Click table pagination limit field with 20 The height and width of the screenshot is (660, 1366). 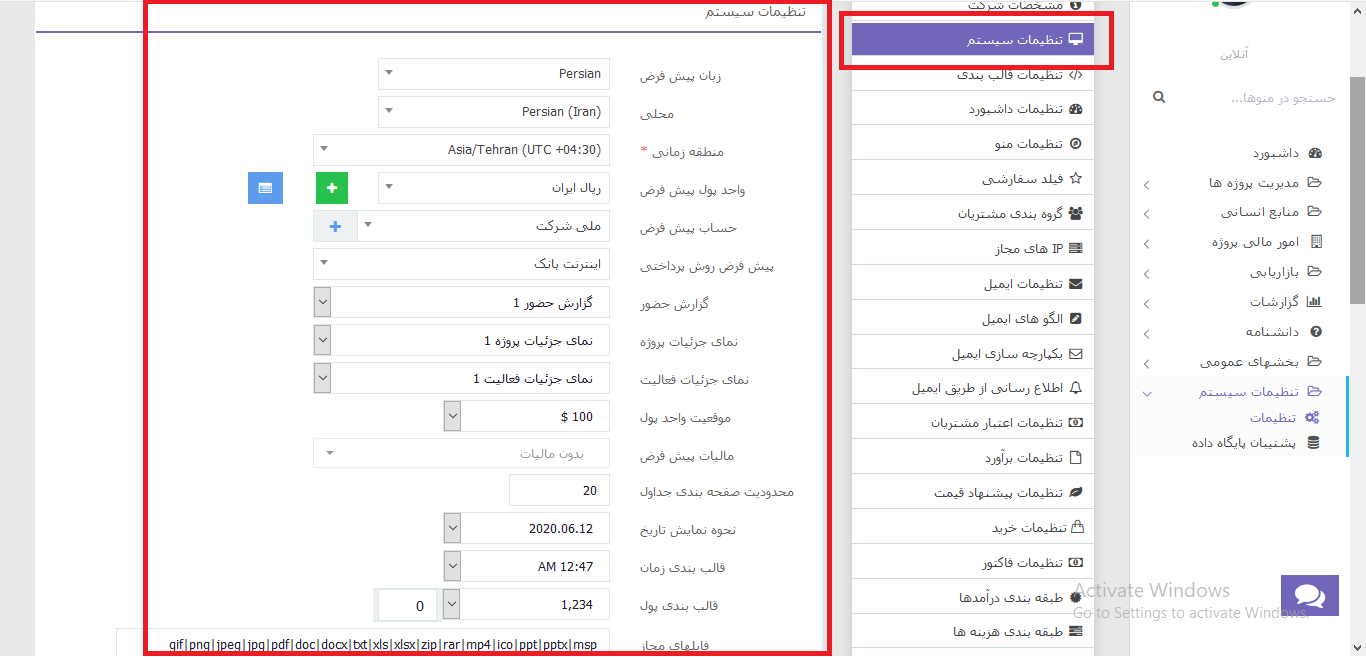[559, 490]
